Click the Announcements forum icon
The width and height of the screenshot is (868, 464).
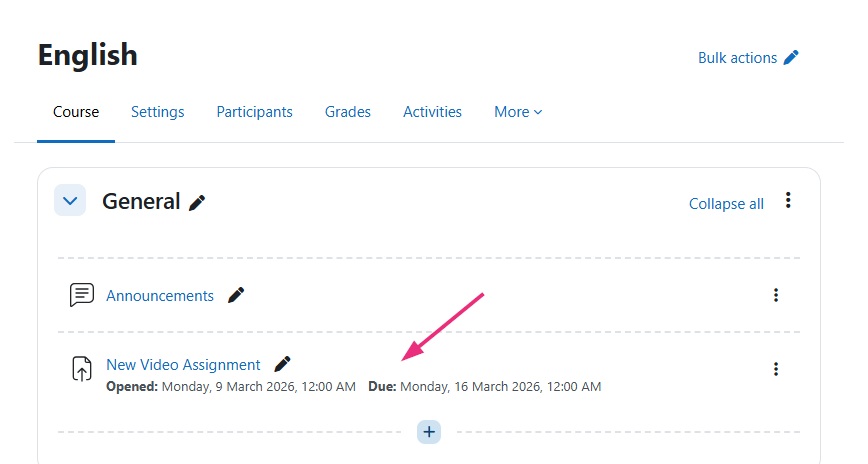[x=82, y=295]
